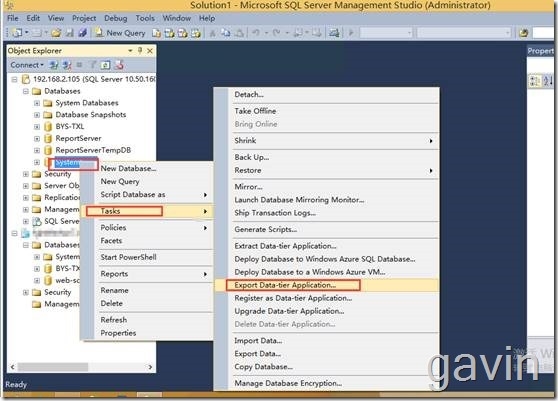Expand the System Databases folder
Viewport: 558px width, 401px height.
tap(37, 103)
